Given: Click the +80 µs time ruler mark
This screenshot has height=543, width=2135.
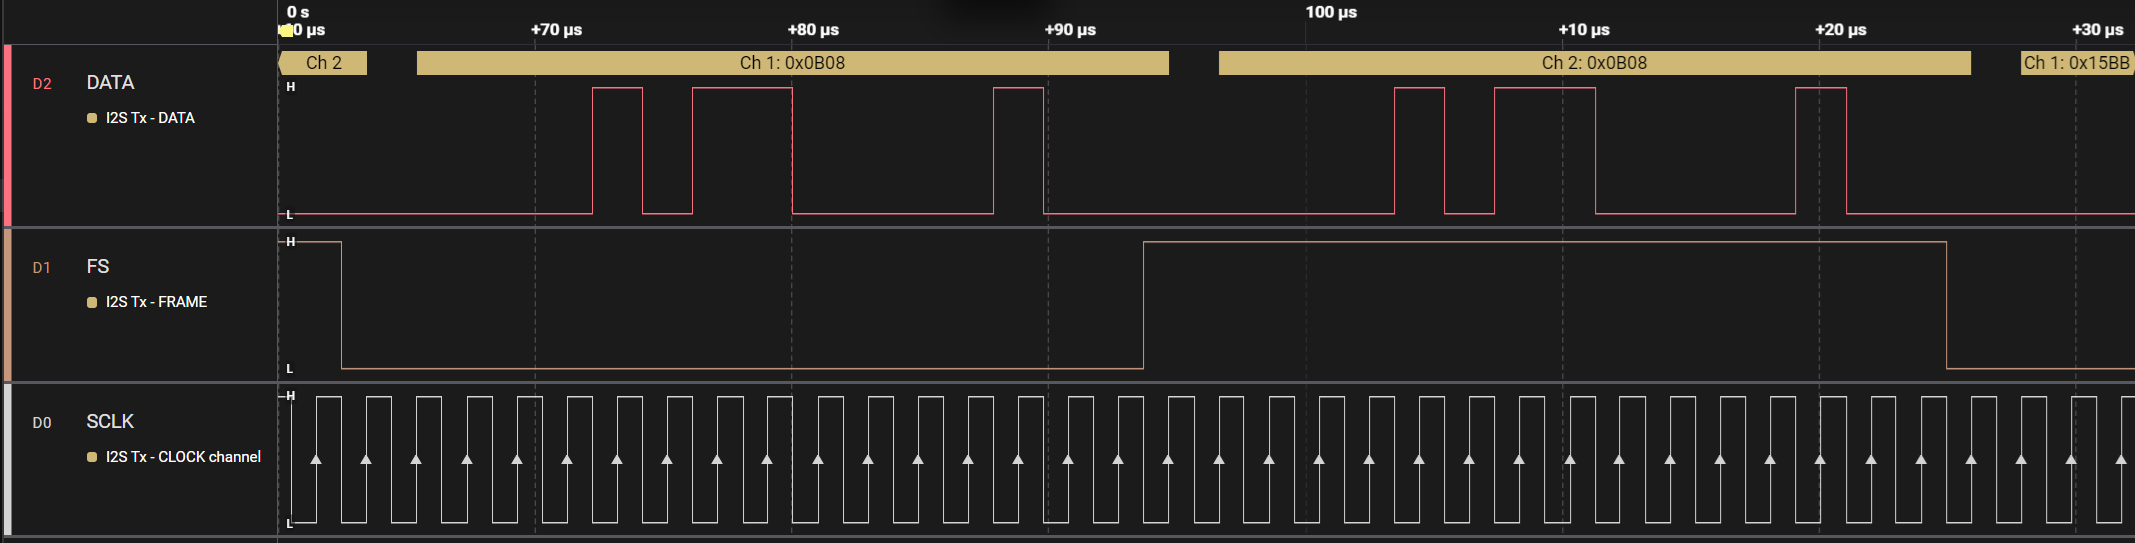Looking at the screenshot, I should [813, 30].
